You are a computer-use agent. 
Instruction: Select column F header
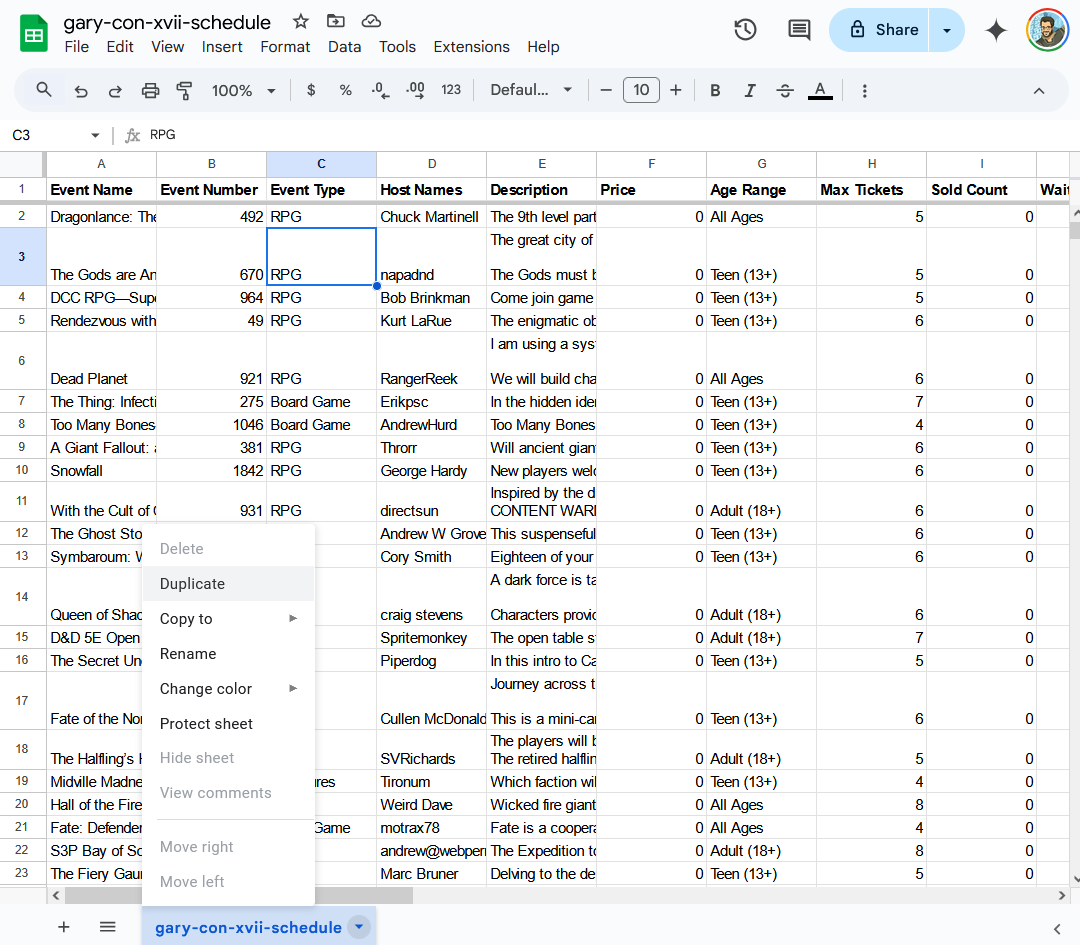652,164
